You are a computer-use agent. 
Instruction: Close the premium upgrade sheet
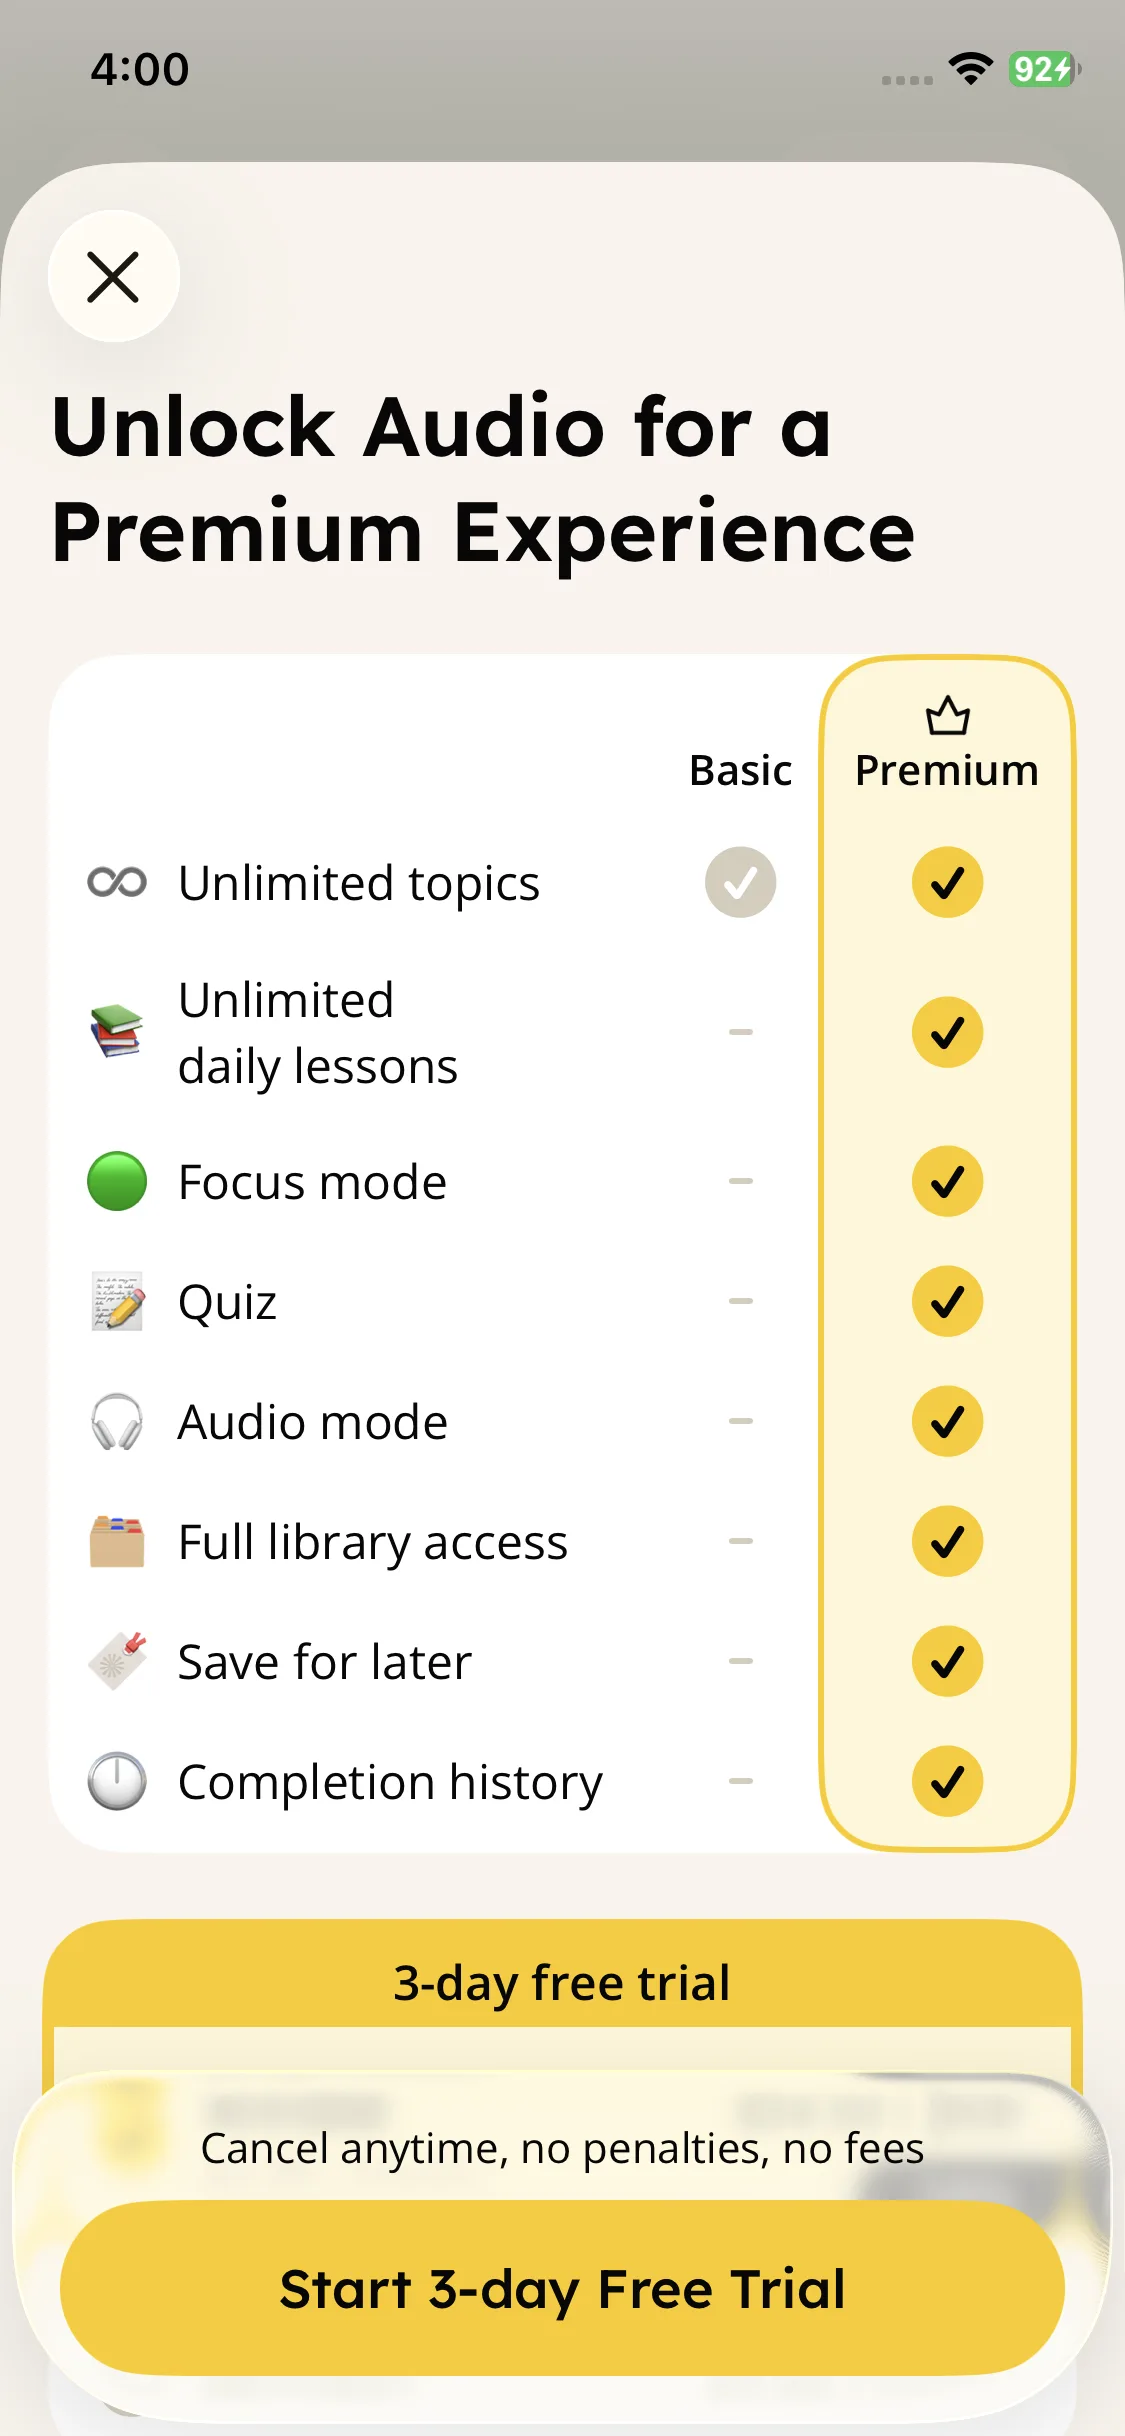(113, 277)
